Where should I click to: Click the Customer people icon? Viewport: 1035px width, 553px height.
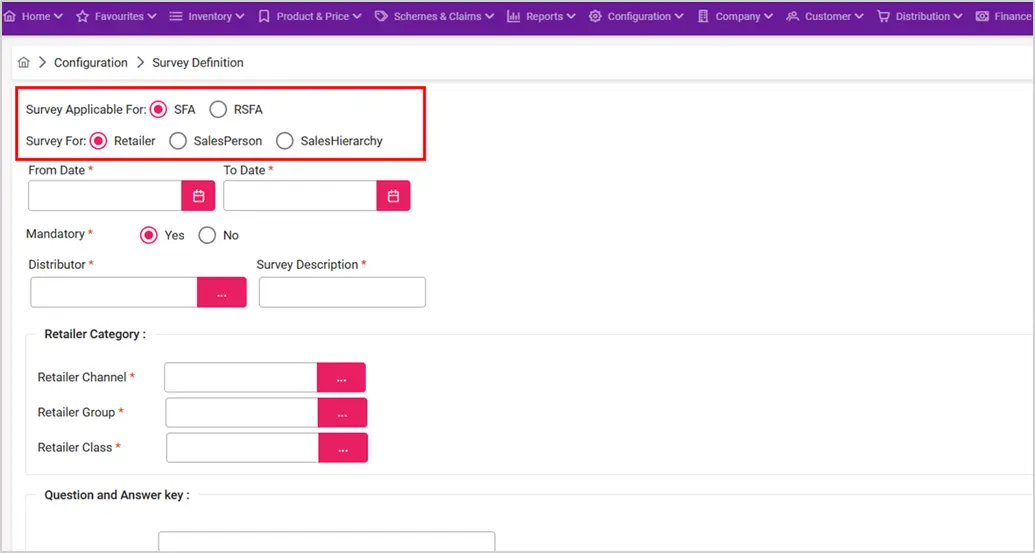click(x=792, y=16)
